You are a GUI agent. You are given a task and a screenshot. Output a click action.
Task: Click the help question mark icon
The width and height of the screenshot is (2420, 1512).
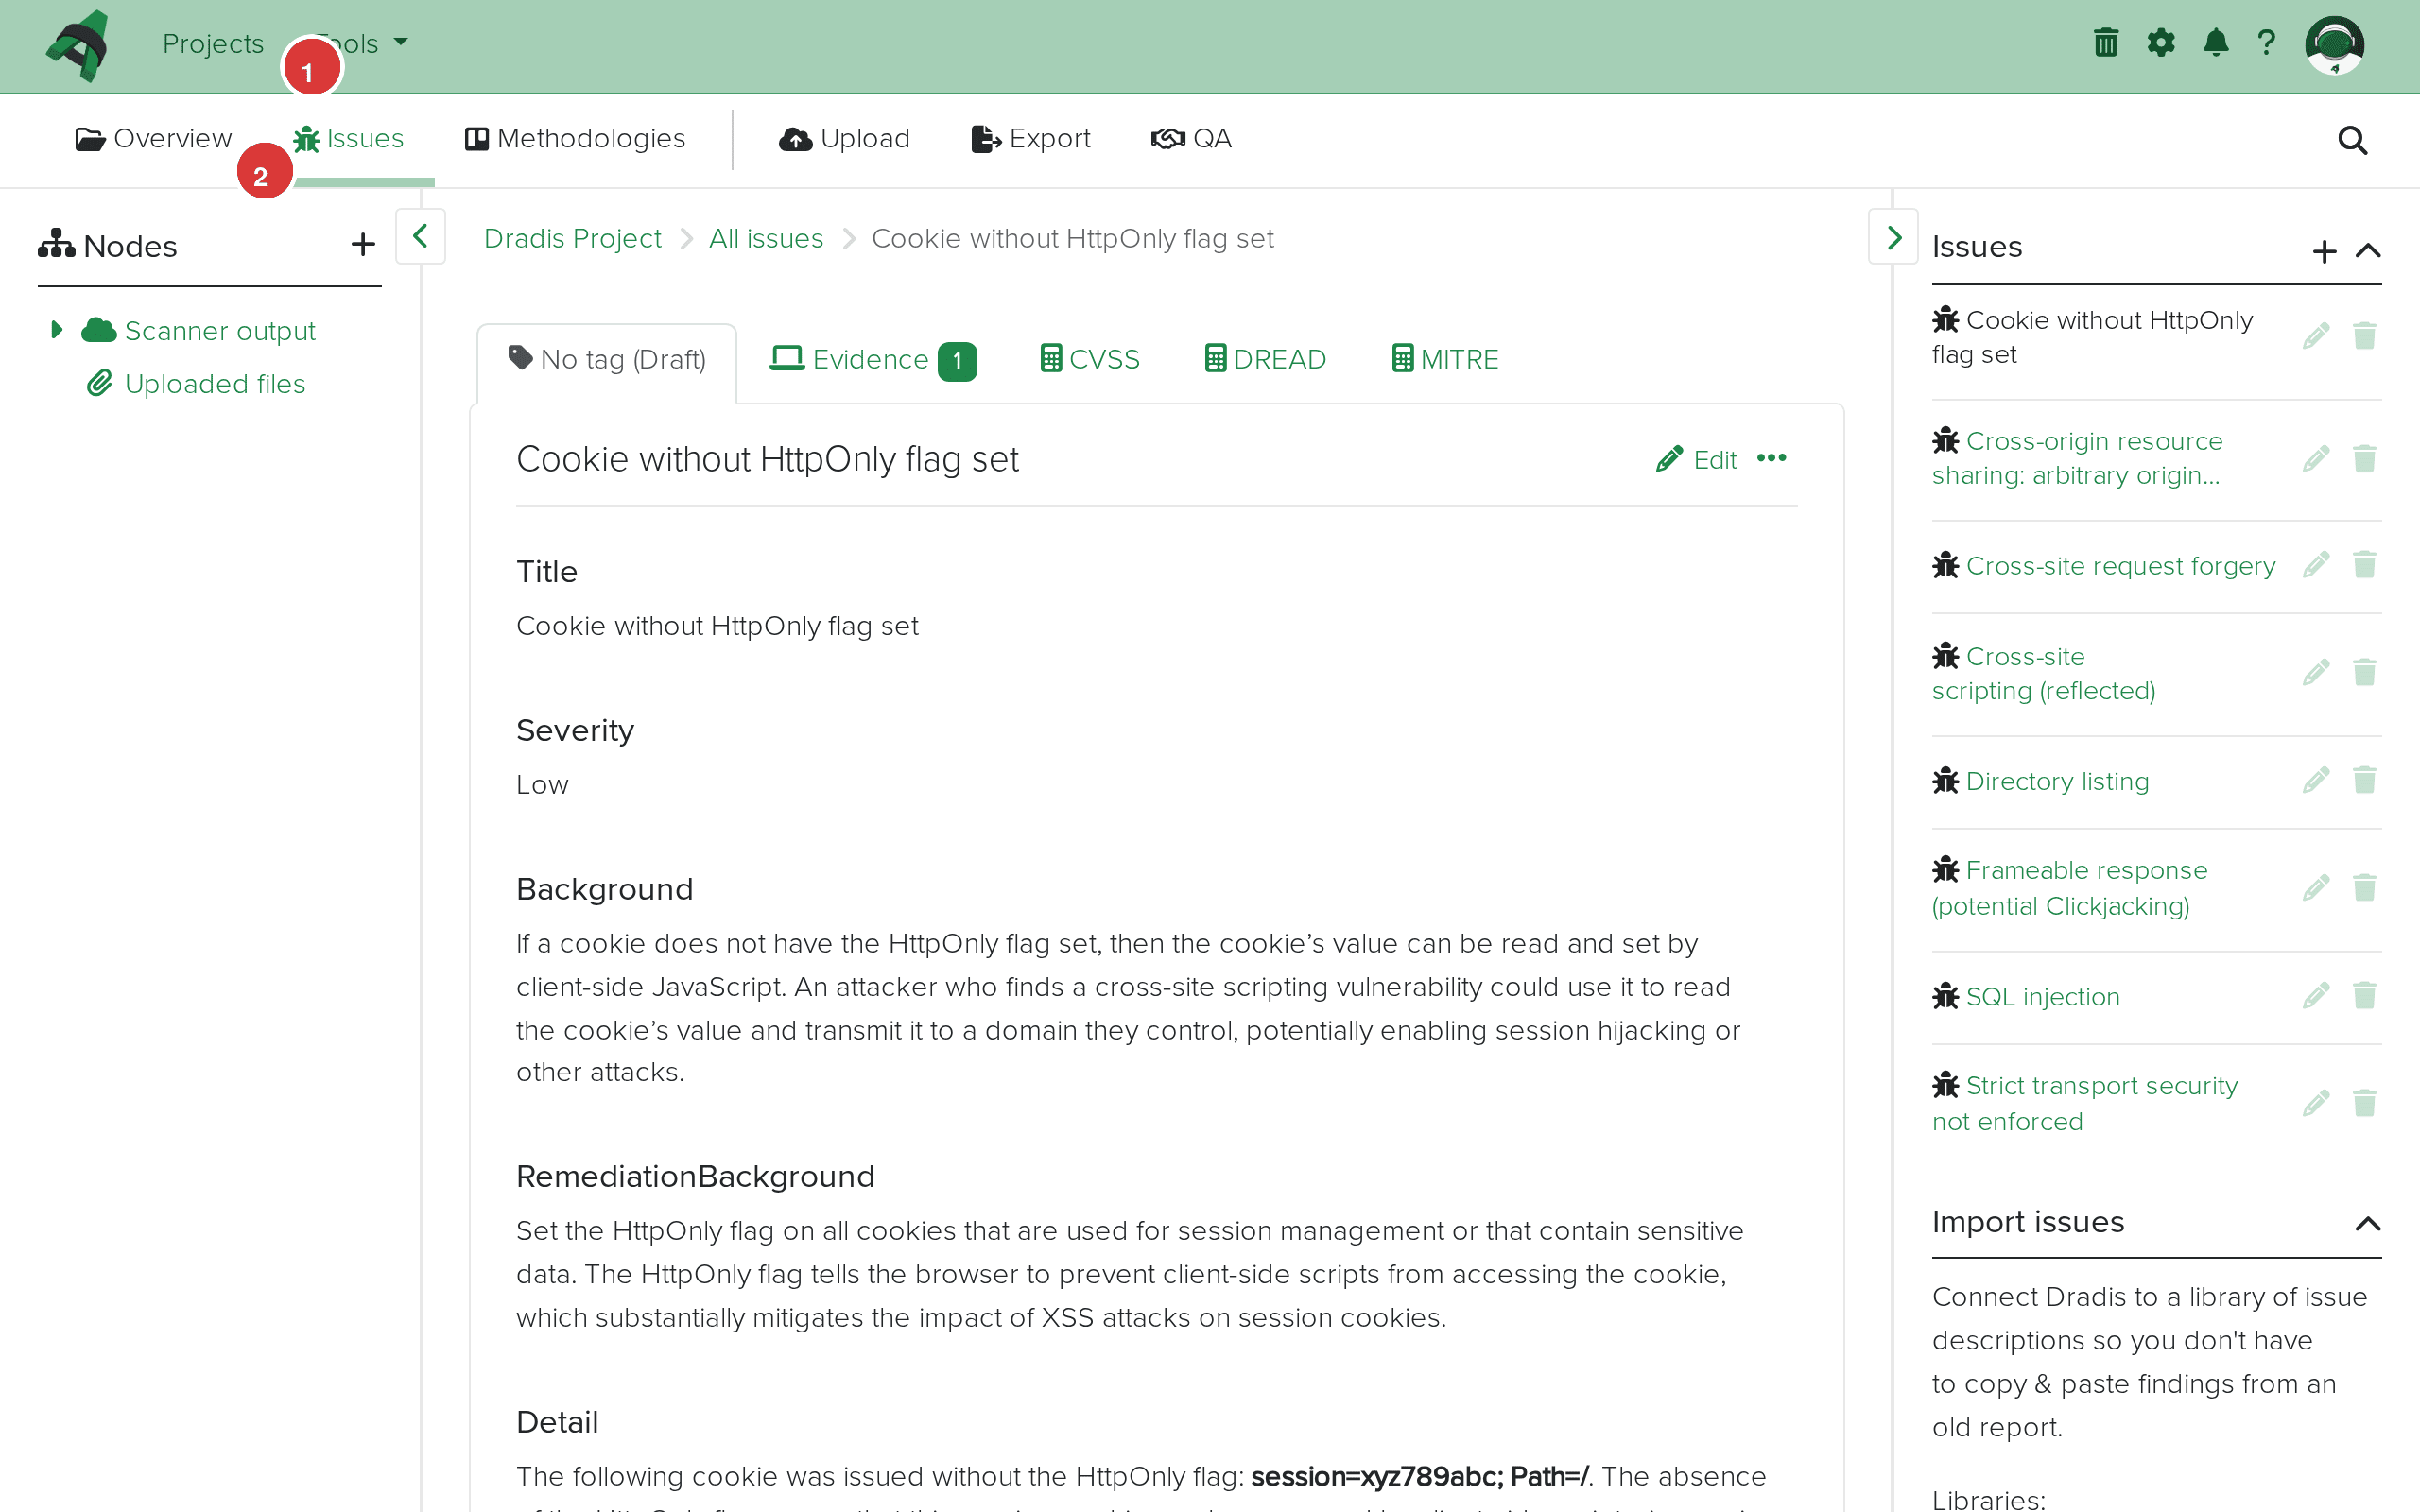pos(2266,43)
